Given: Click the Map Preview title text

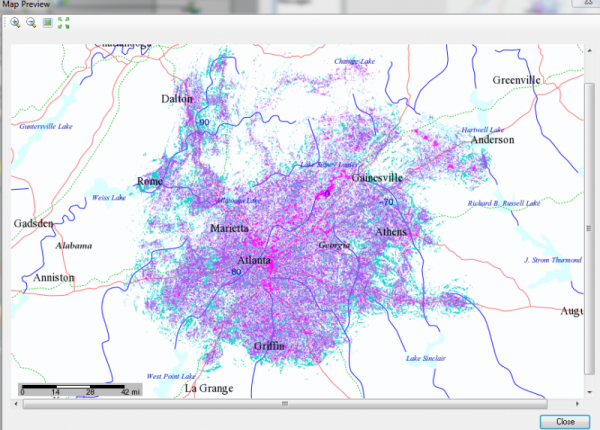Looking at the screenshot, I should click(26, 5).
